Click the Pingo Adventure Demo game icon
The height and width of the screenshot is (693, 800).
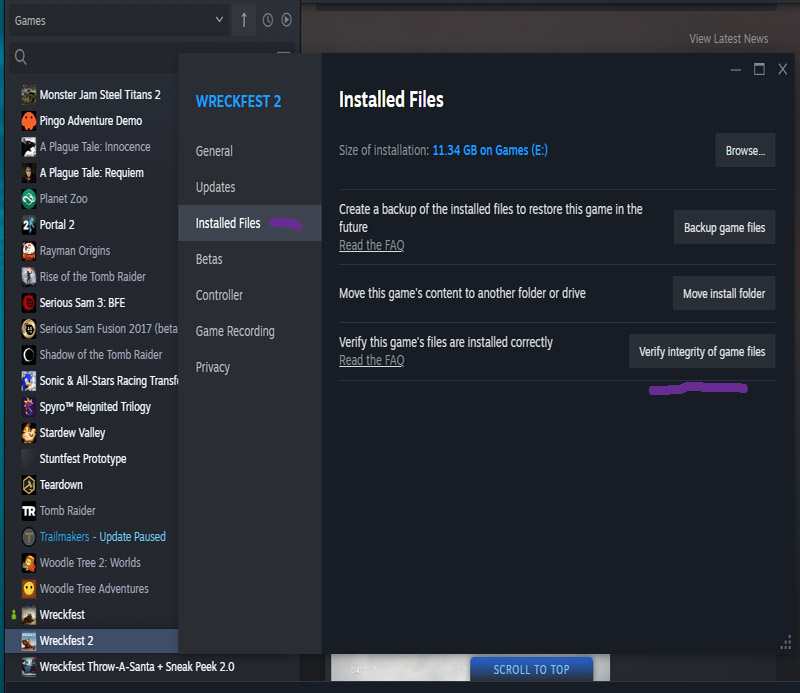pyautogui.click(x=29, y=121)
